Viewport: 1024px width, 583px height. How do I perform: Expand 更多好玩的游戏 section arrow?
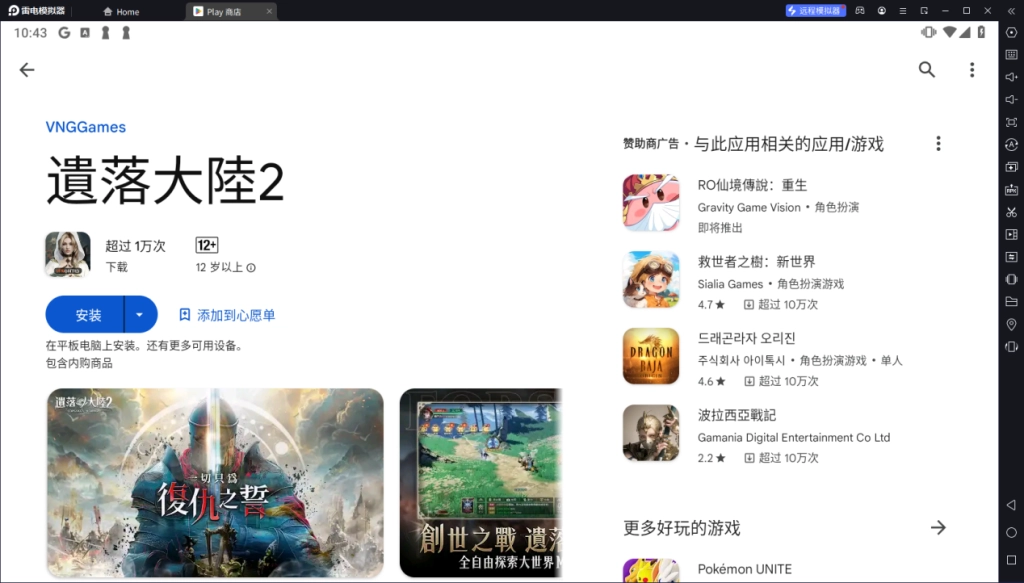[938, 528]
